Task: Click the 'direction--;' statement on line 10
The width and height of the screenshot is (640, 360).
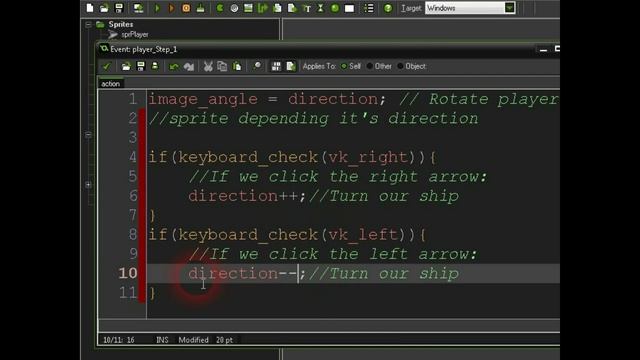Action: [x=247, y=273]
